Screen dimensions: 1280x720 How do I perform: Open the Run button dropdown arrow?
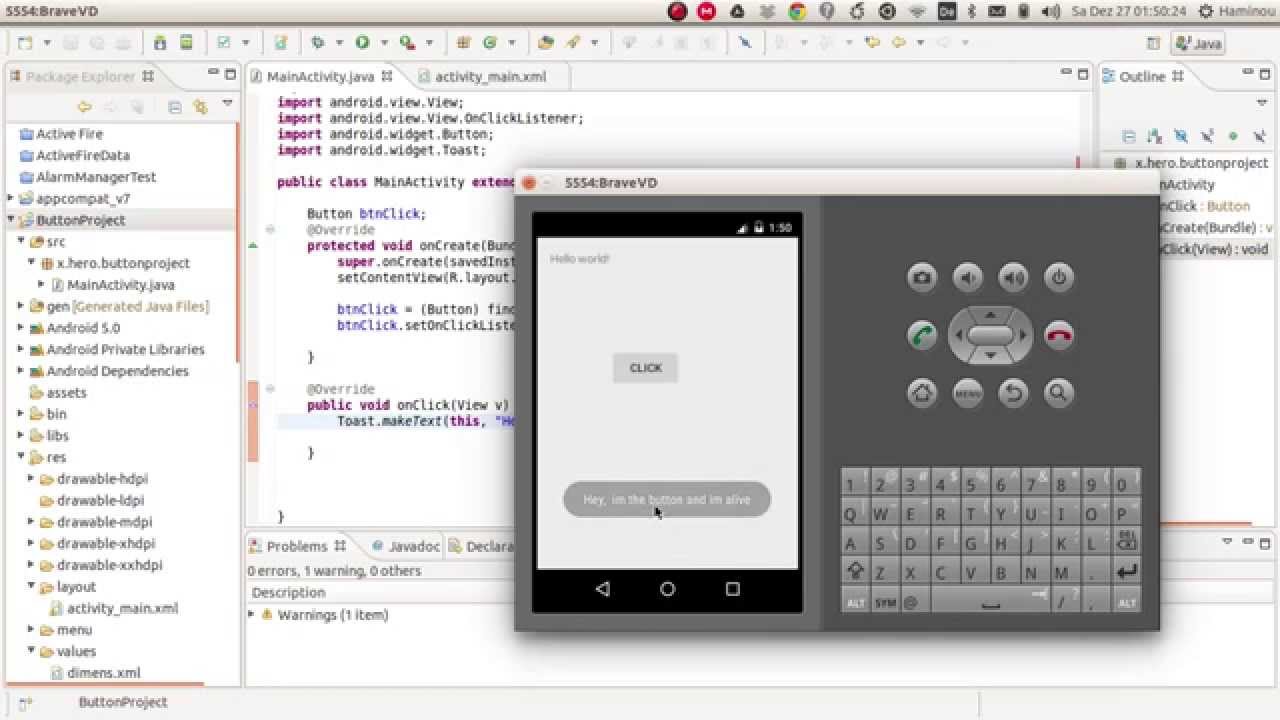tap(384, 43)
